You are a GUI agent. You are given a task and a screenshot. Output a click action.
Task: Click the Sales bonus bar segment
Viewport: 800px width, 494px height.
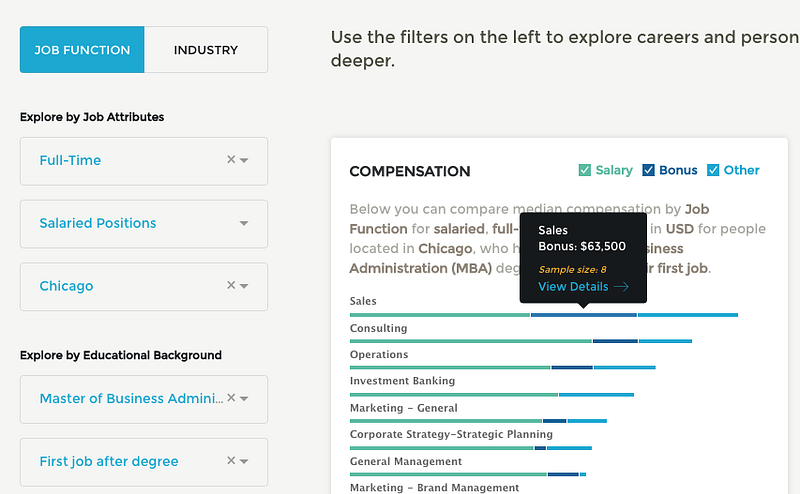pos(583,315)
